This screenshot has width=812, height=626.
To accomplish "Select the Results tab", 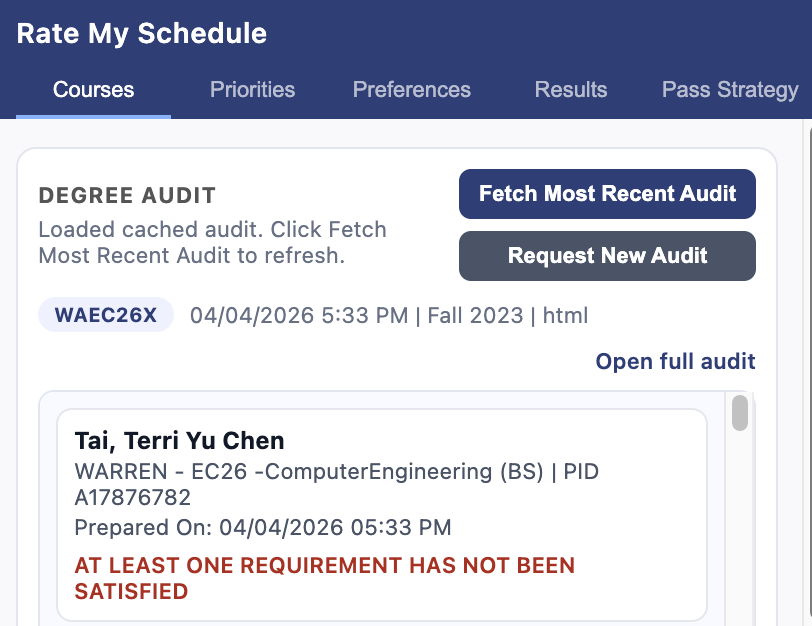I will (570, 89).
